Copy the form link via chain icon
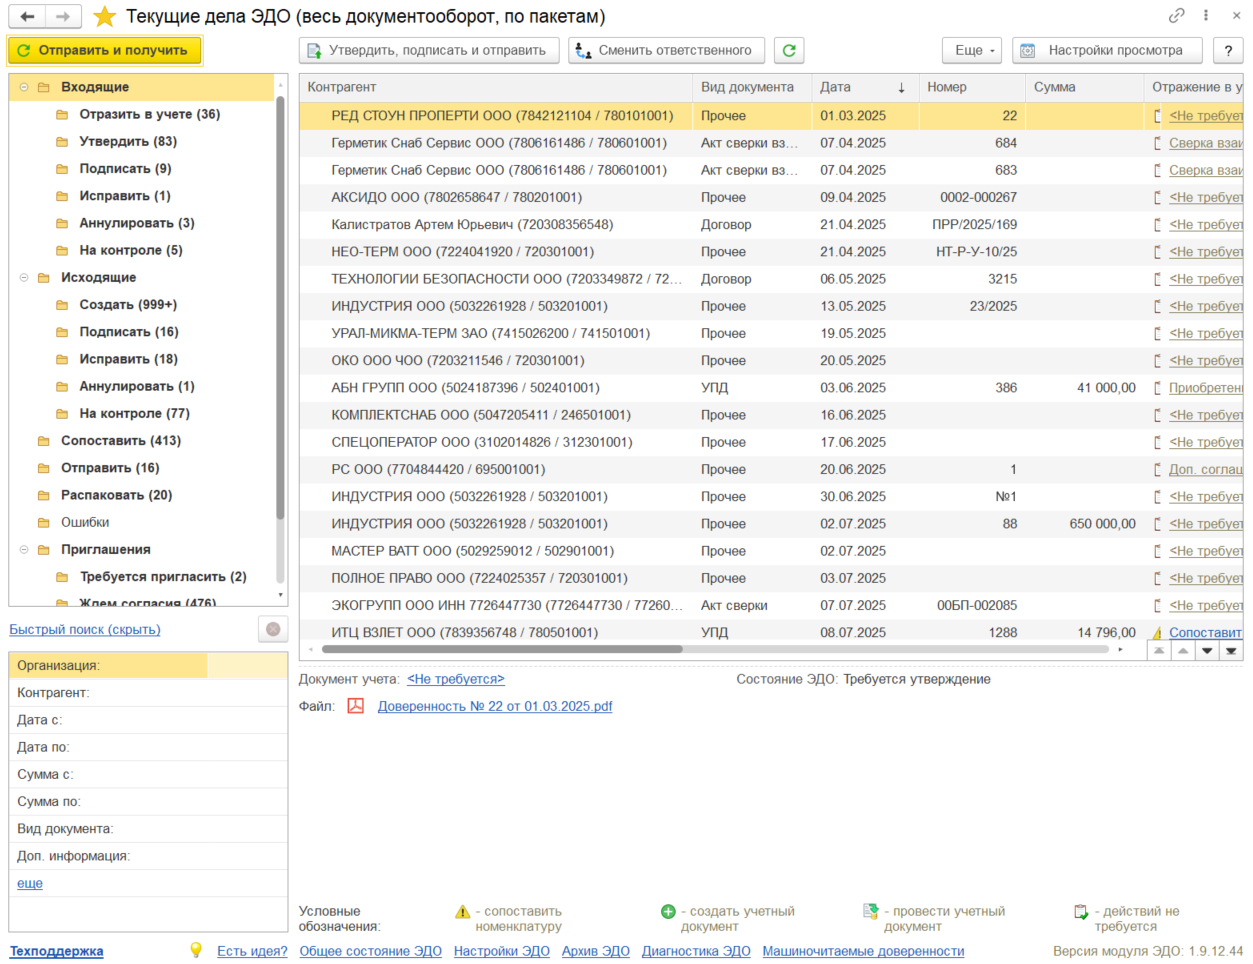This screenshot has width=1253, height=964. (1177, 16)
